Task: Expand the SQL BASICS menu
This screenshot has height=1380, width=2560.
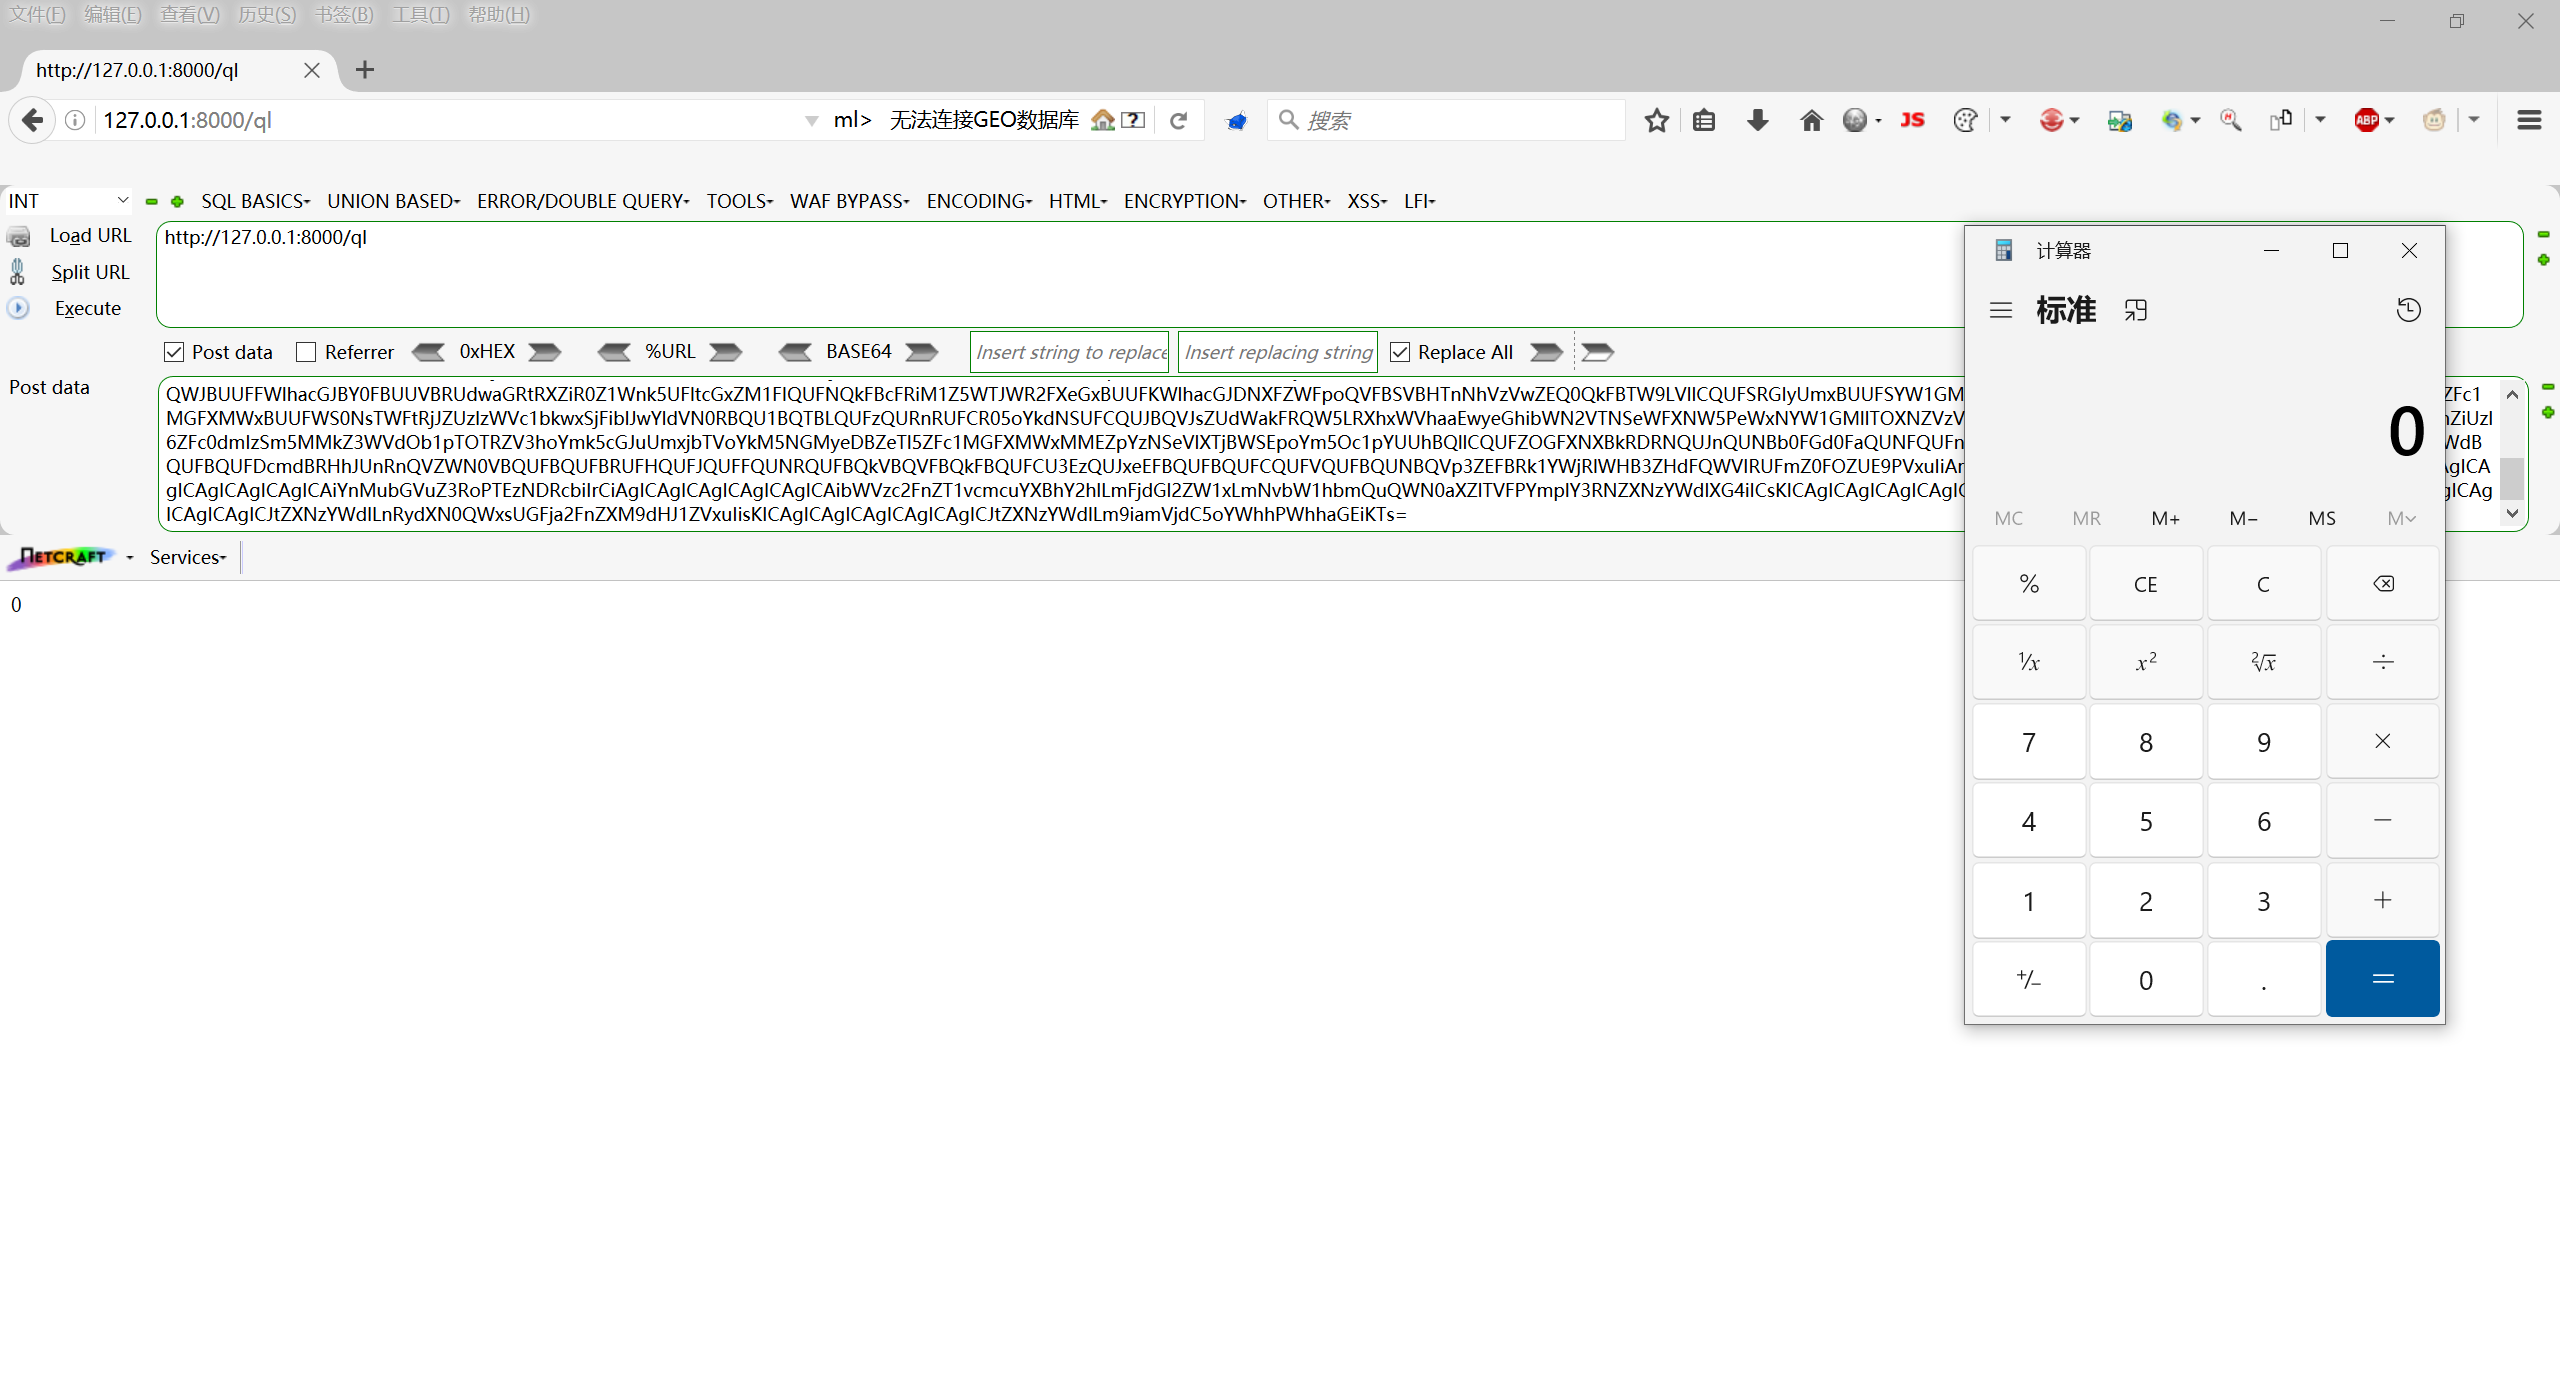Action: [x=255, y=201]
